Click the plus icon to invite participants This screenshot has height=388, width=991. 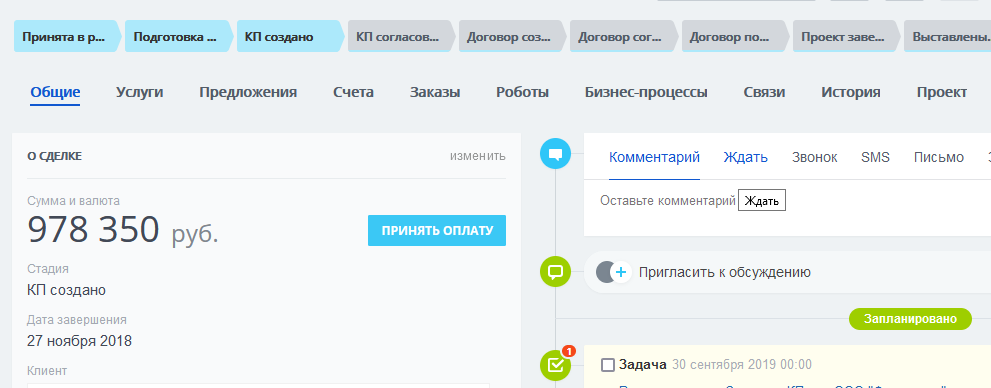[621, 272]
